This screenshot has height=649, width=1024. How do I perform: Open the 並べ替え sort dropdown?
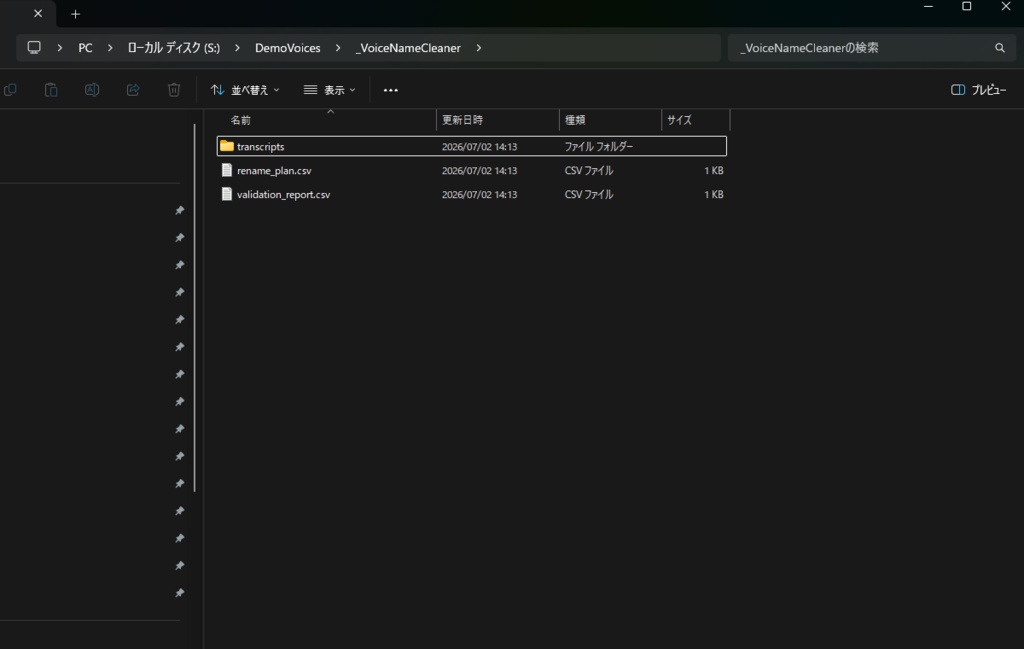pyautogui.click(x=245, y=90)
